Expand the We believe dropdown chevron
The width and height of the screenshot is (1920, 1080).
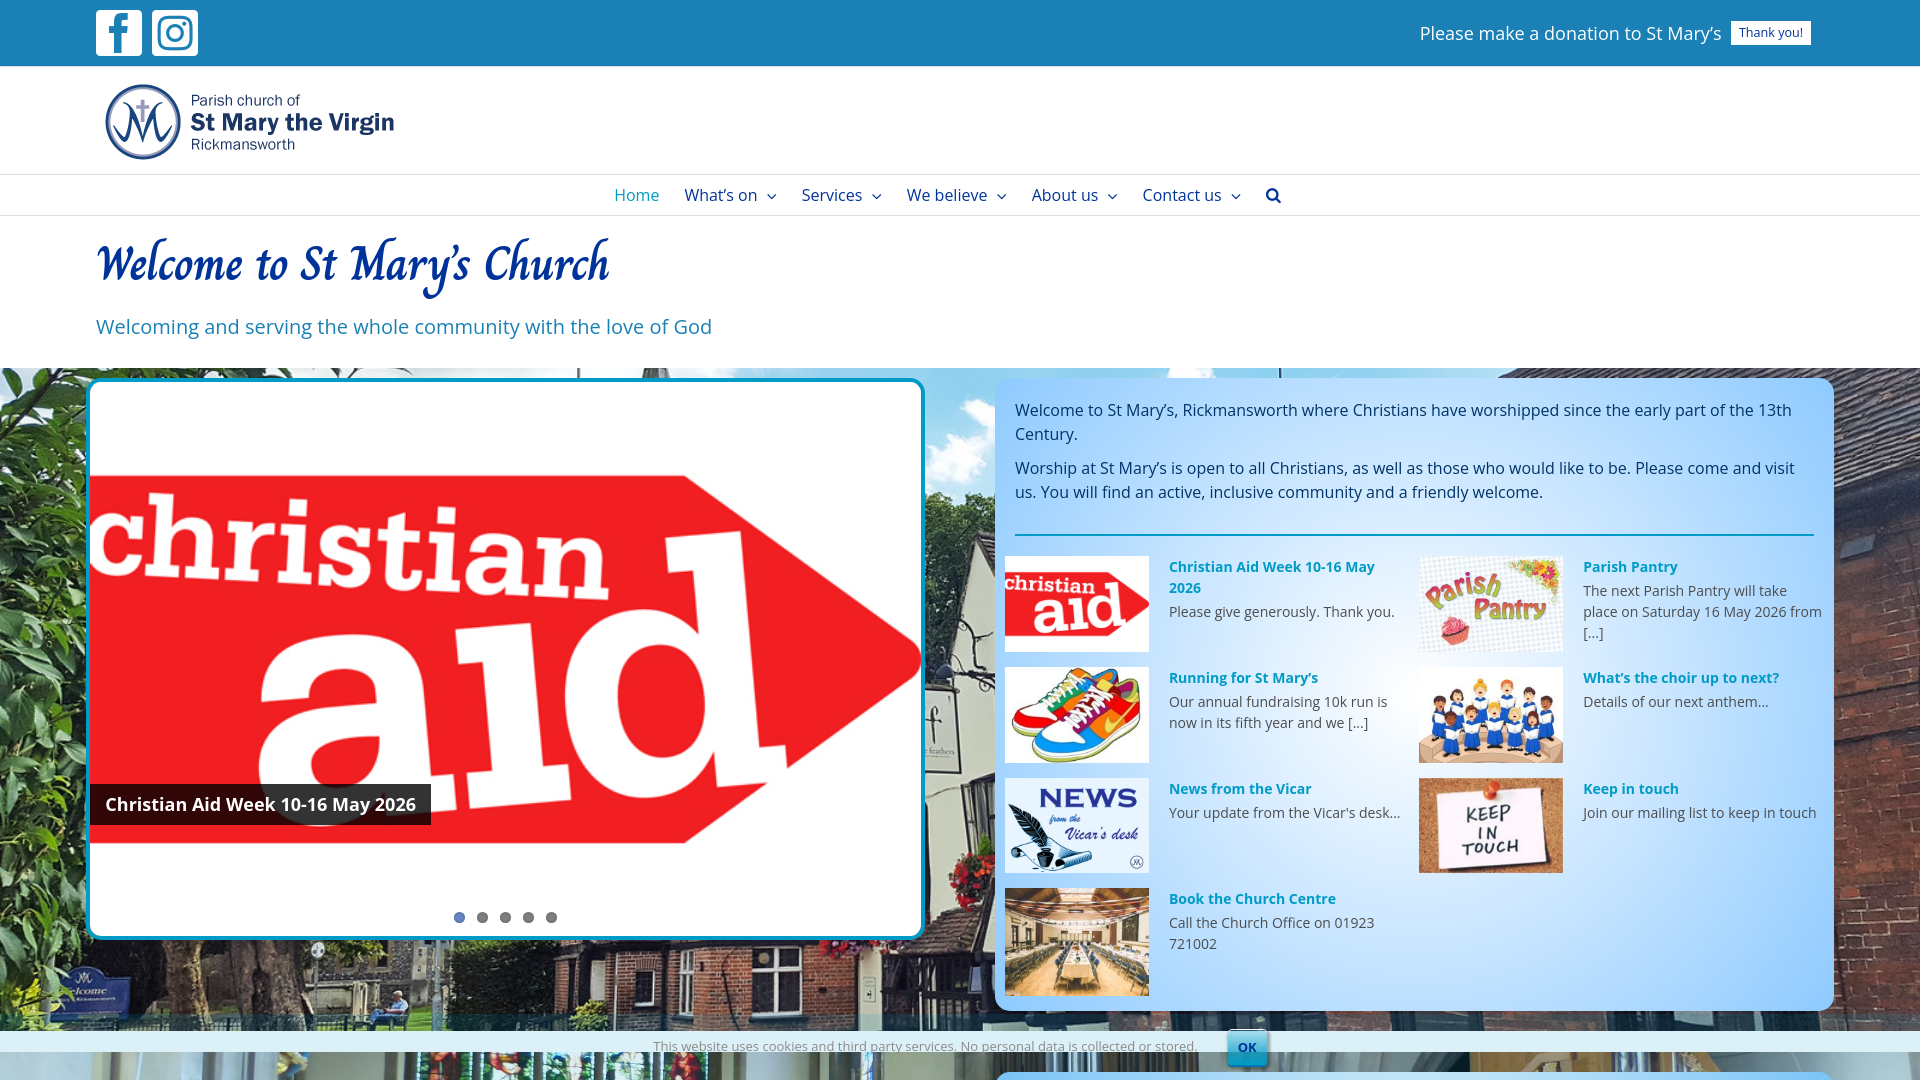[x=1001, y=196]
